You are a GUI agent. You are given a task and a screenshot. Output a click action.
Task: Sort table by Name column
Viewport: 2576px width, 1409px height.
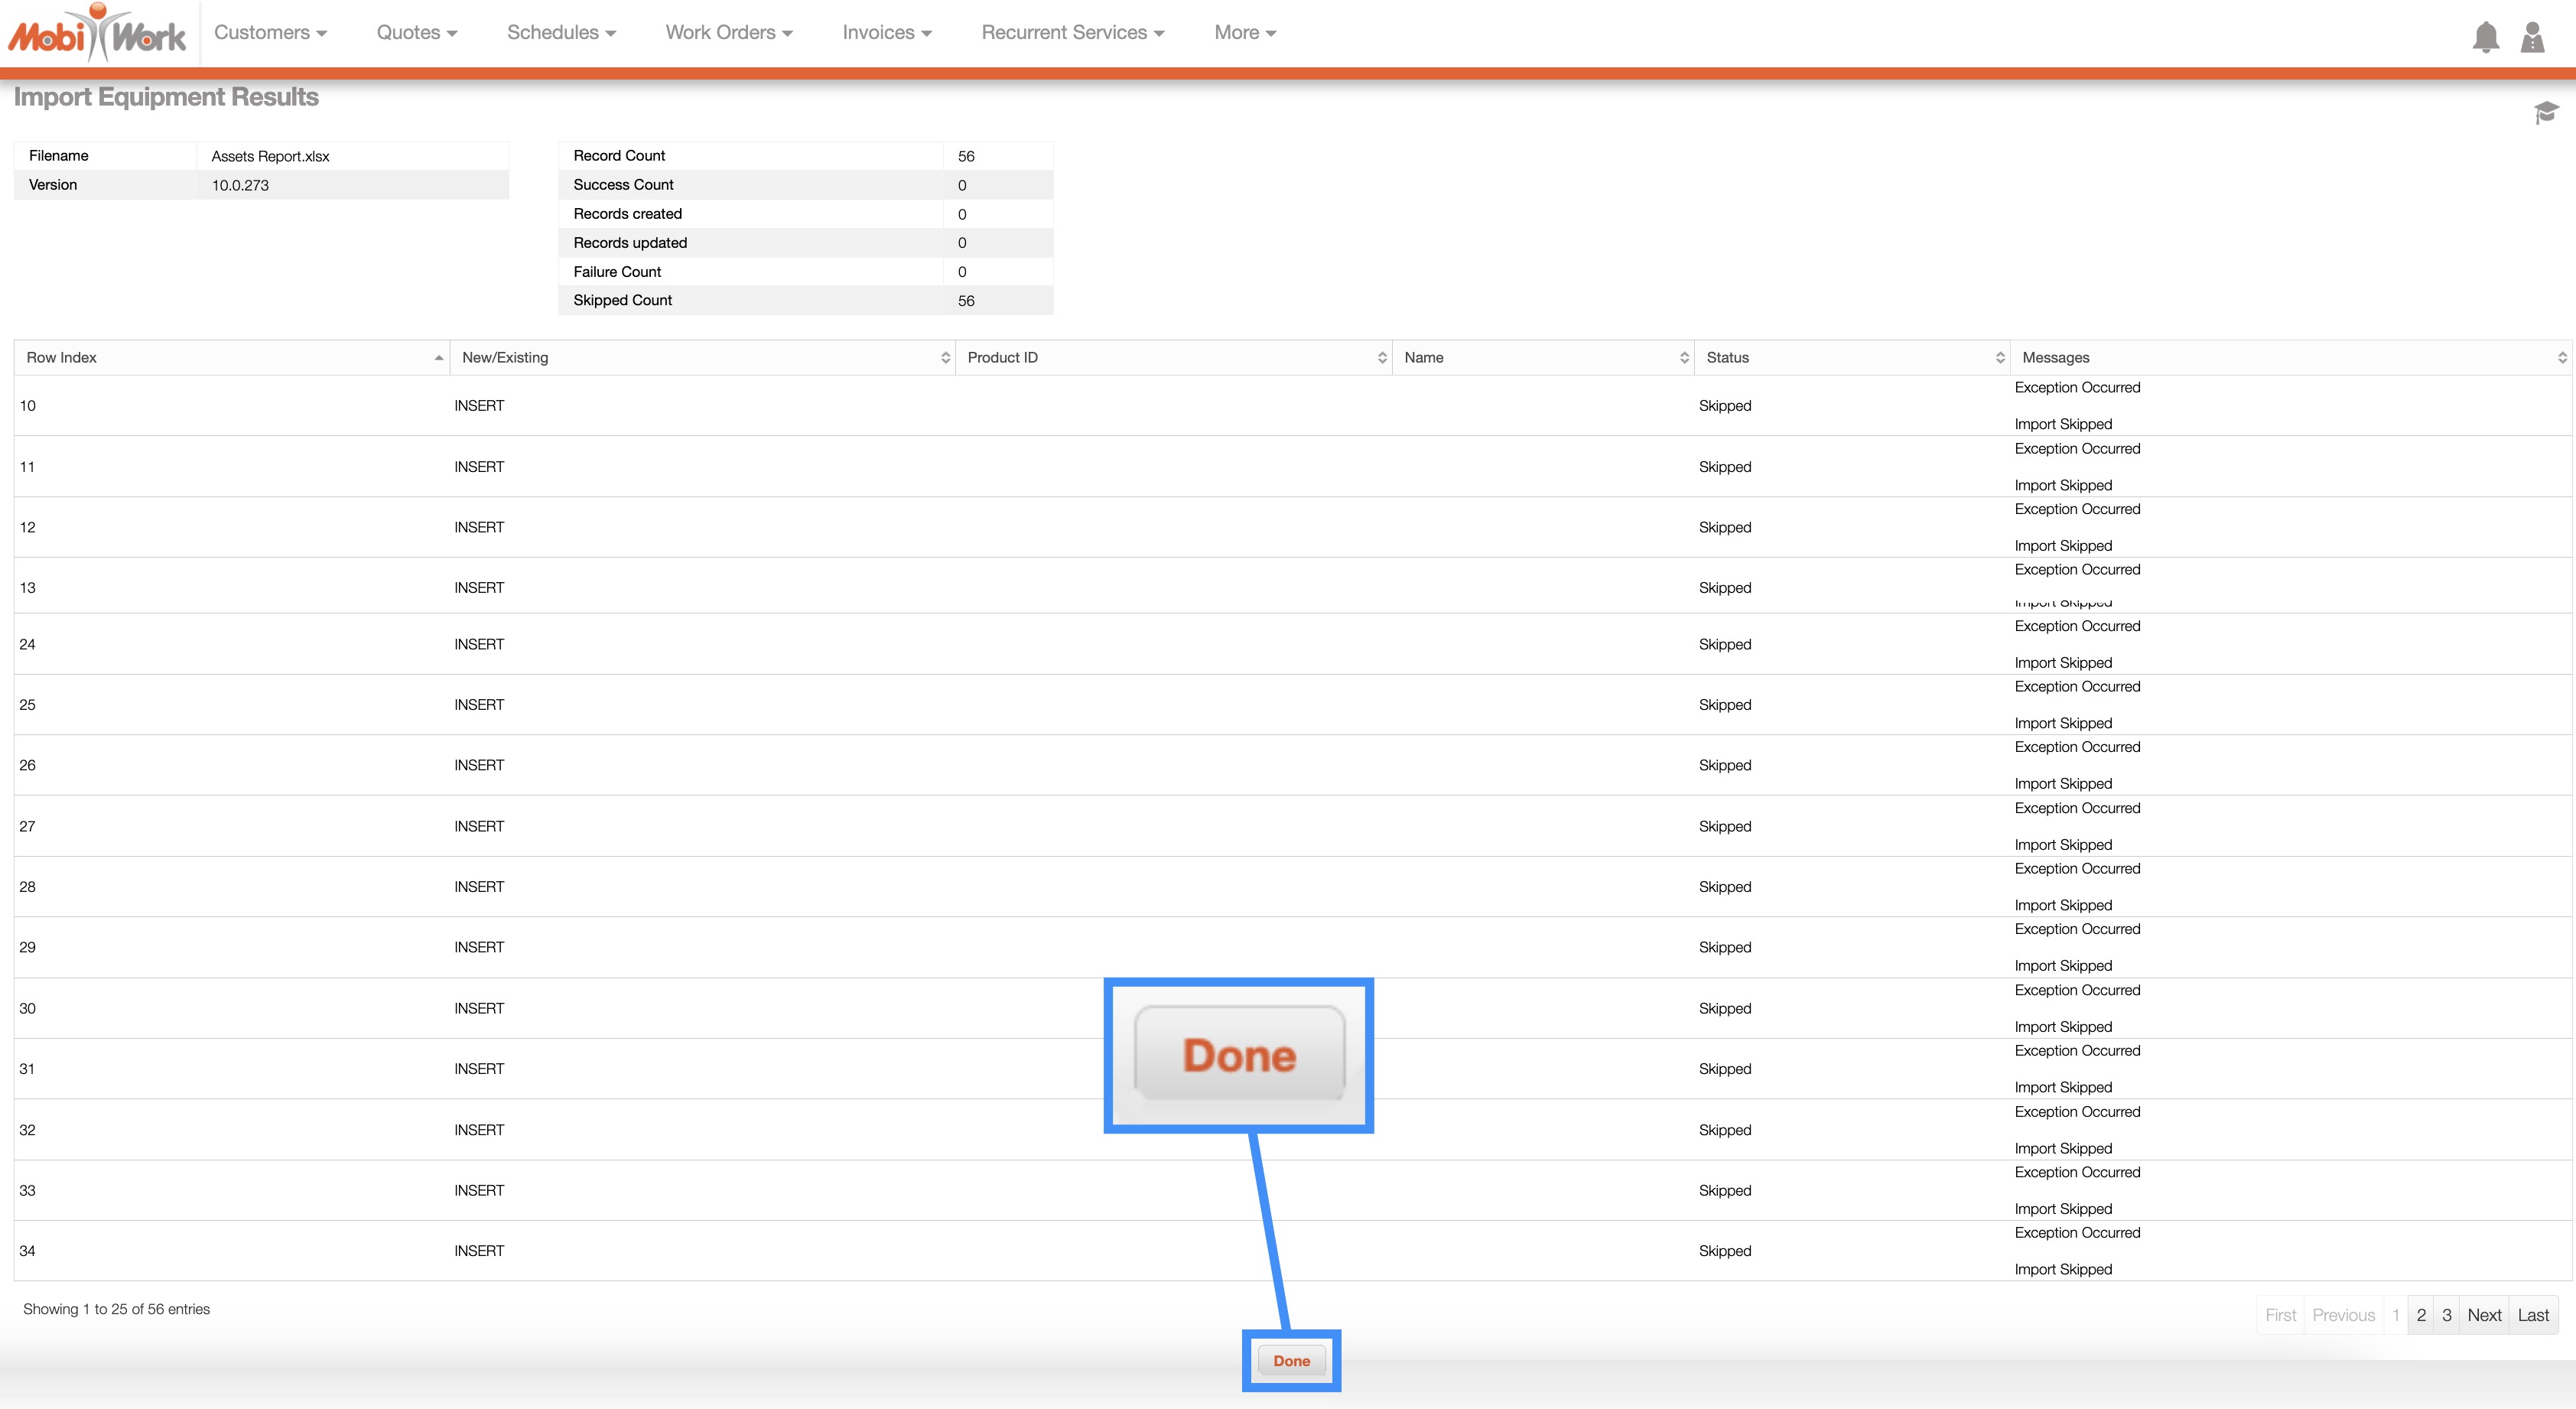(x=1683, y=358)
